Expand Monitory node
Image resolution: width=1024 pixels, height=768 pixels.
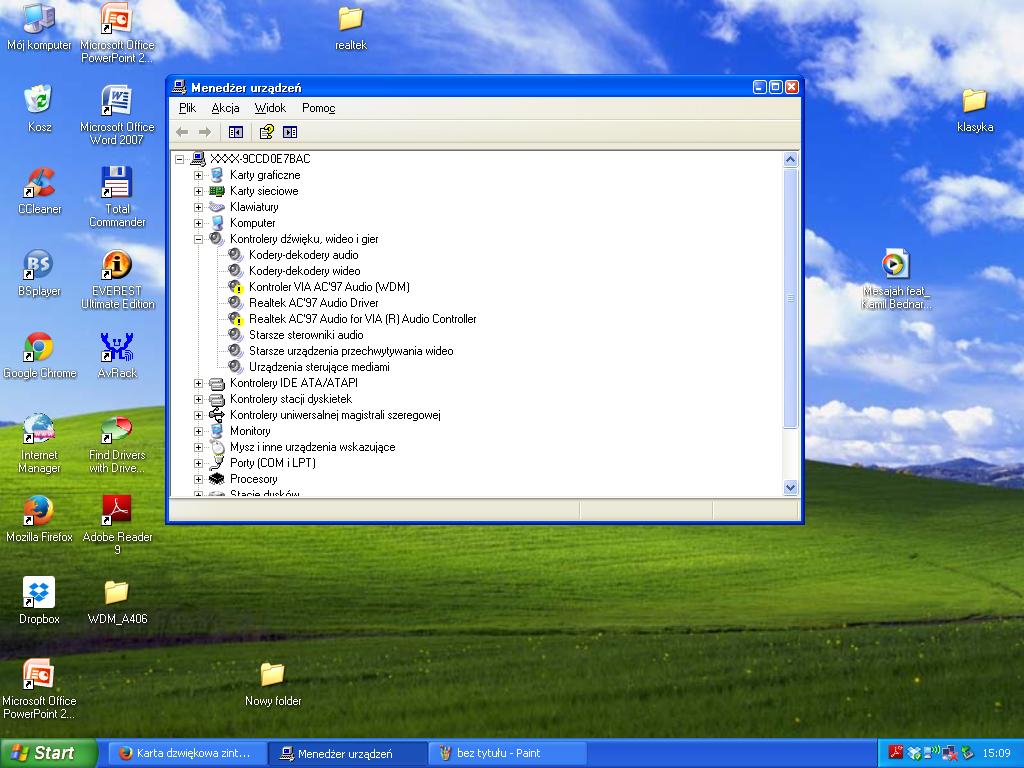tap(199, 431)
